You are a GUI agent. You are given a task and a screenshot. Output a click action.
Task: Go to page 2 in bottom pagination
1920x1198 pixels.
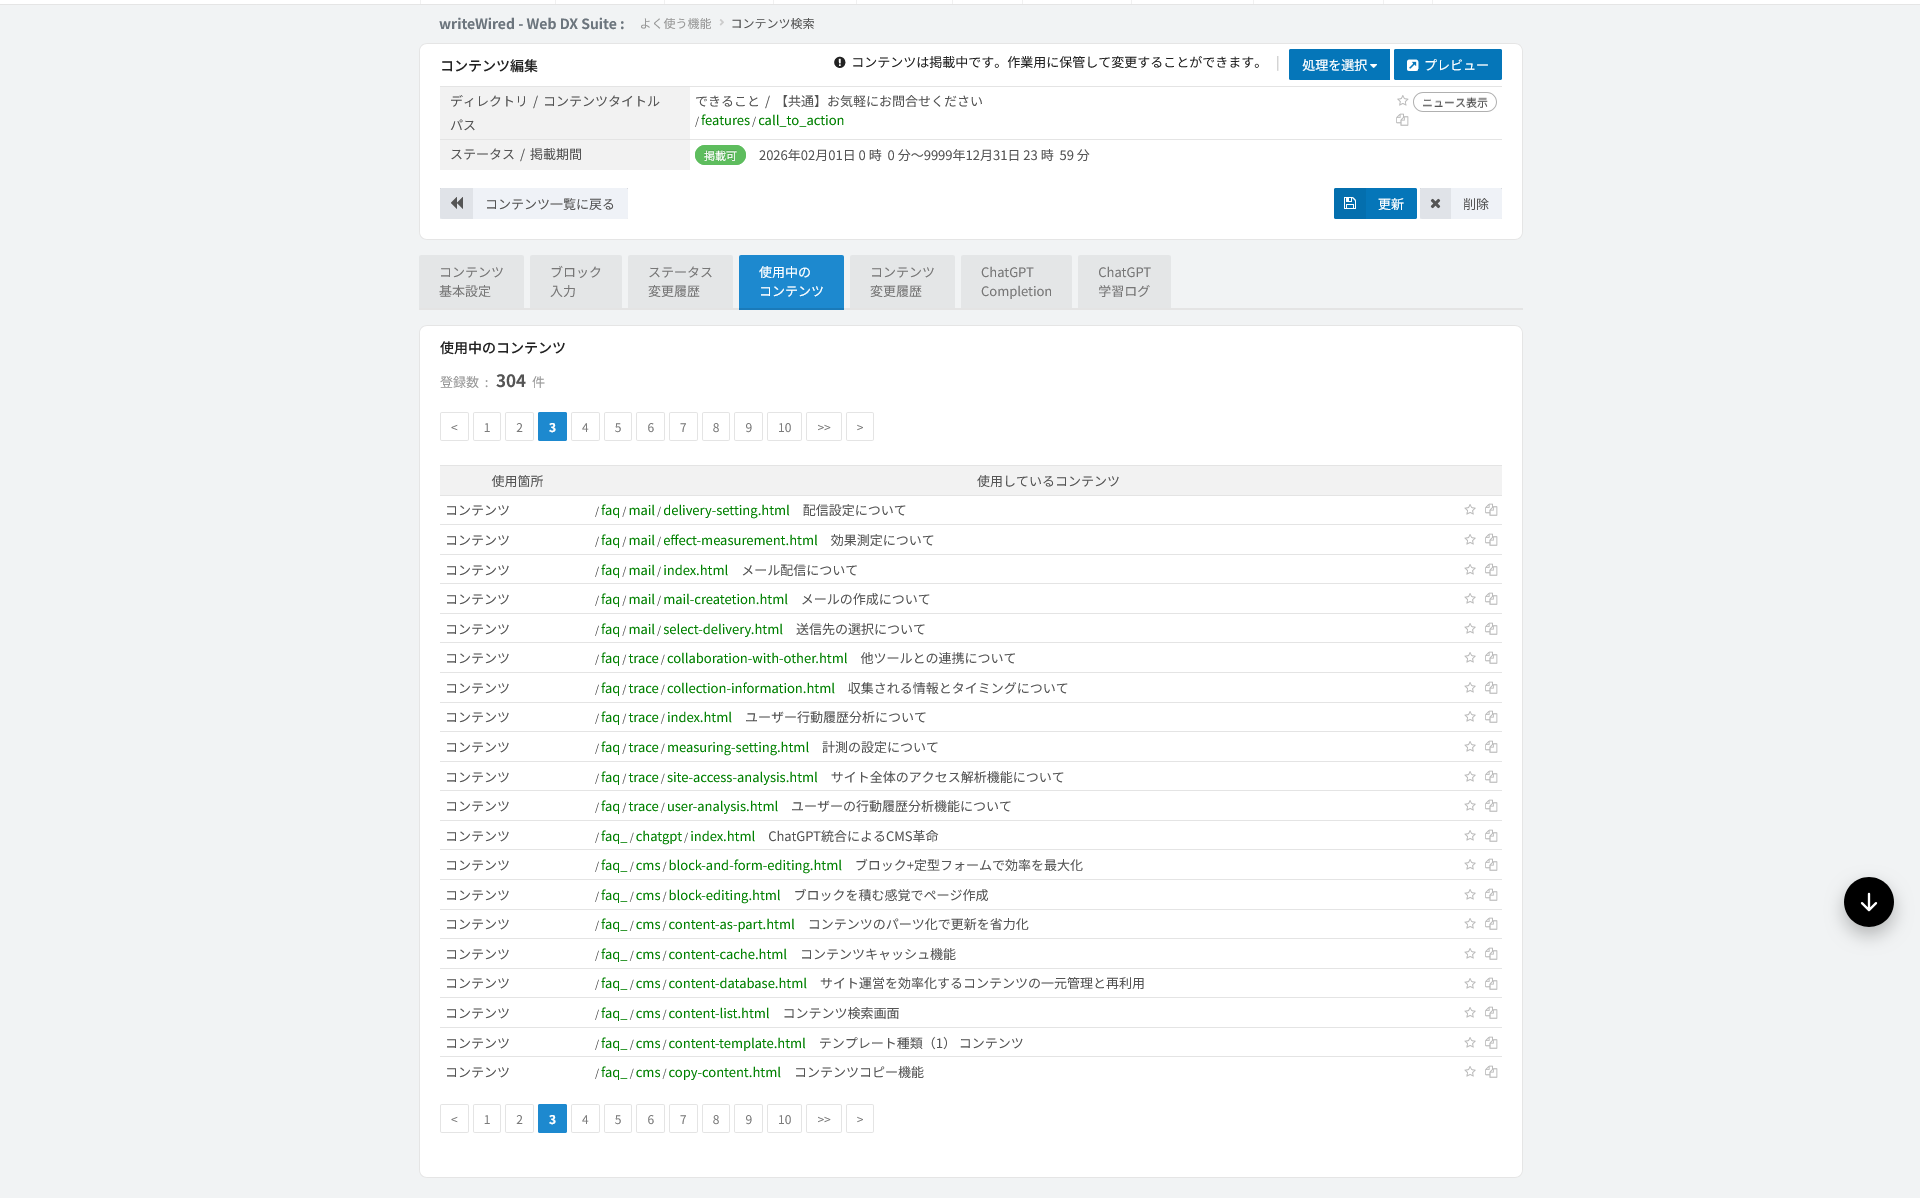click(519, 1119)
